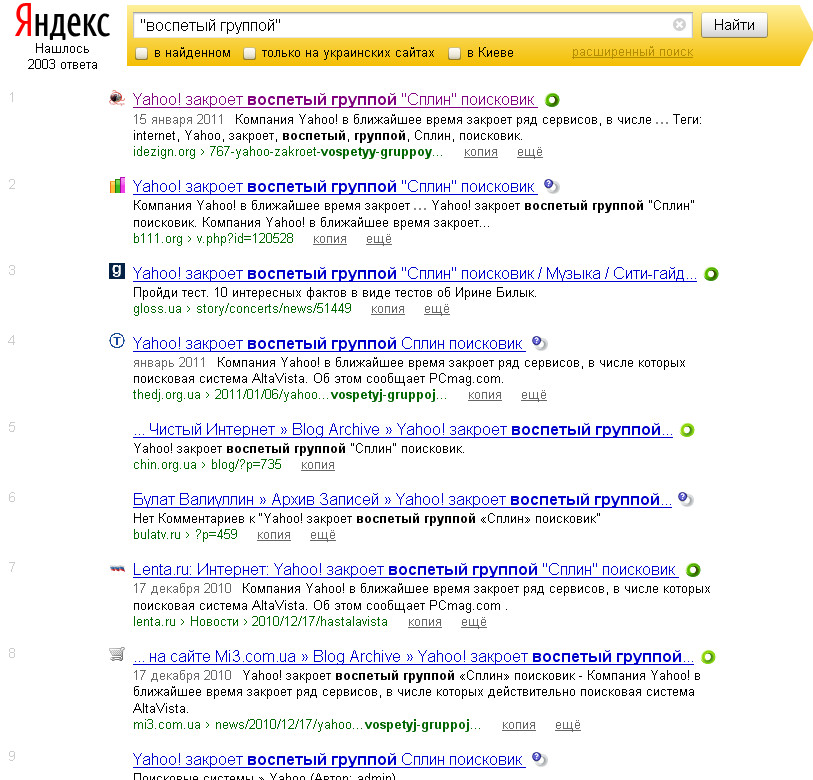The width and height of the screenshot is (813, 780).
Task: Open 'копия' cached copy for idezign.org
Action: pyautogui.click(x=481, y=152)
